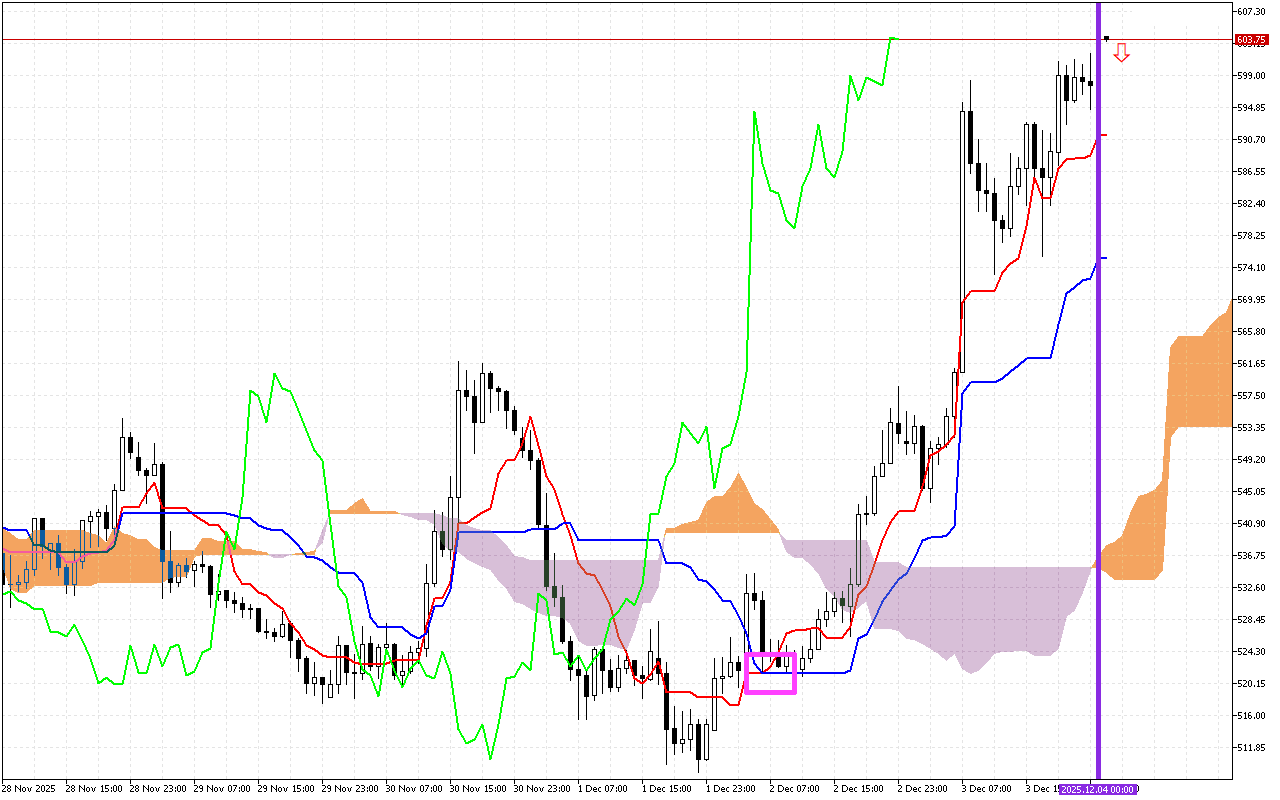The width and height of the screenshot is (1280, 800).
Task: Click the 607.30 price axis label
Action: click(x=1251, y=11)
